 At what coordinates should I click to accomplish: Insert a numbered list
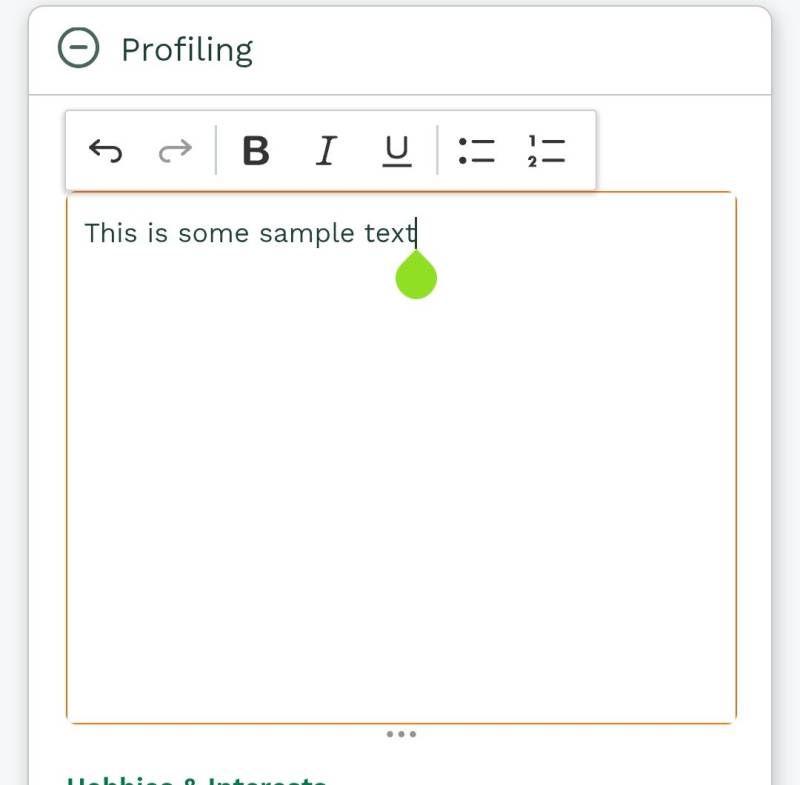(x=546, y=151)
